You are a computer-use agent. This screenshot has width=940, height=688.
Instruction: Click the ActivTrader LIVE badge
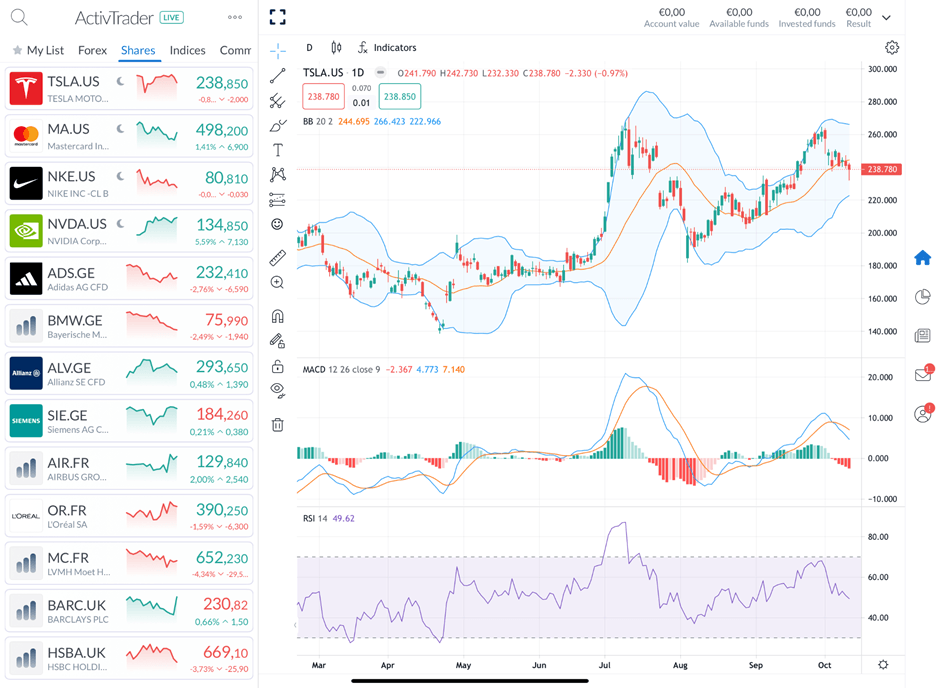click(171, 18)
